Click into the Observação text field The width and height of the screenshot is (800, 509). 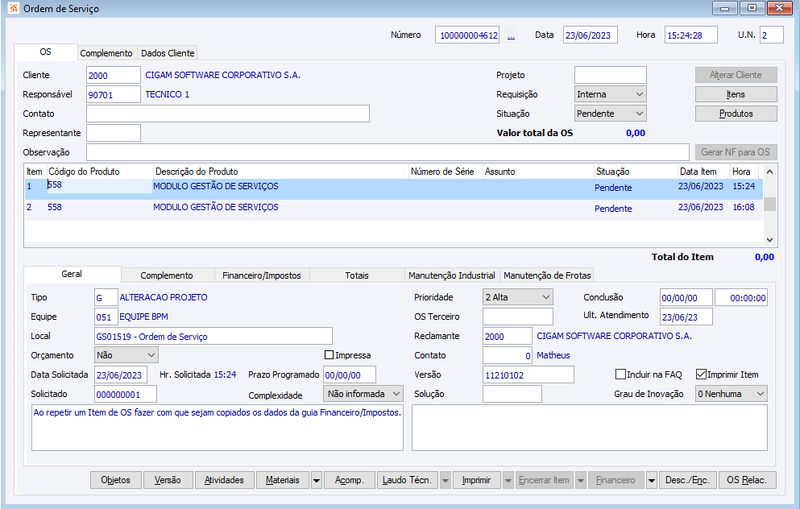388,152
